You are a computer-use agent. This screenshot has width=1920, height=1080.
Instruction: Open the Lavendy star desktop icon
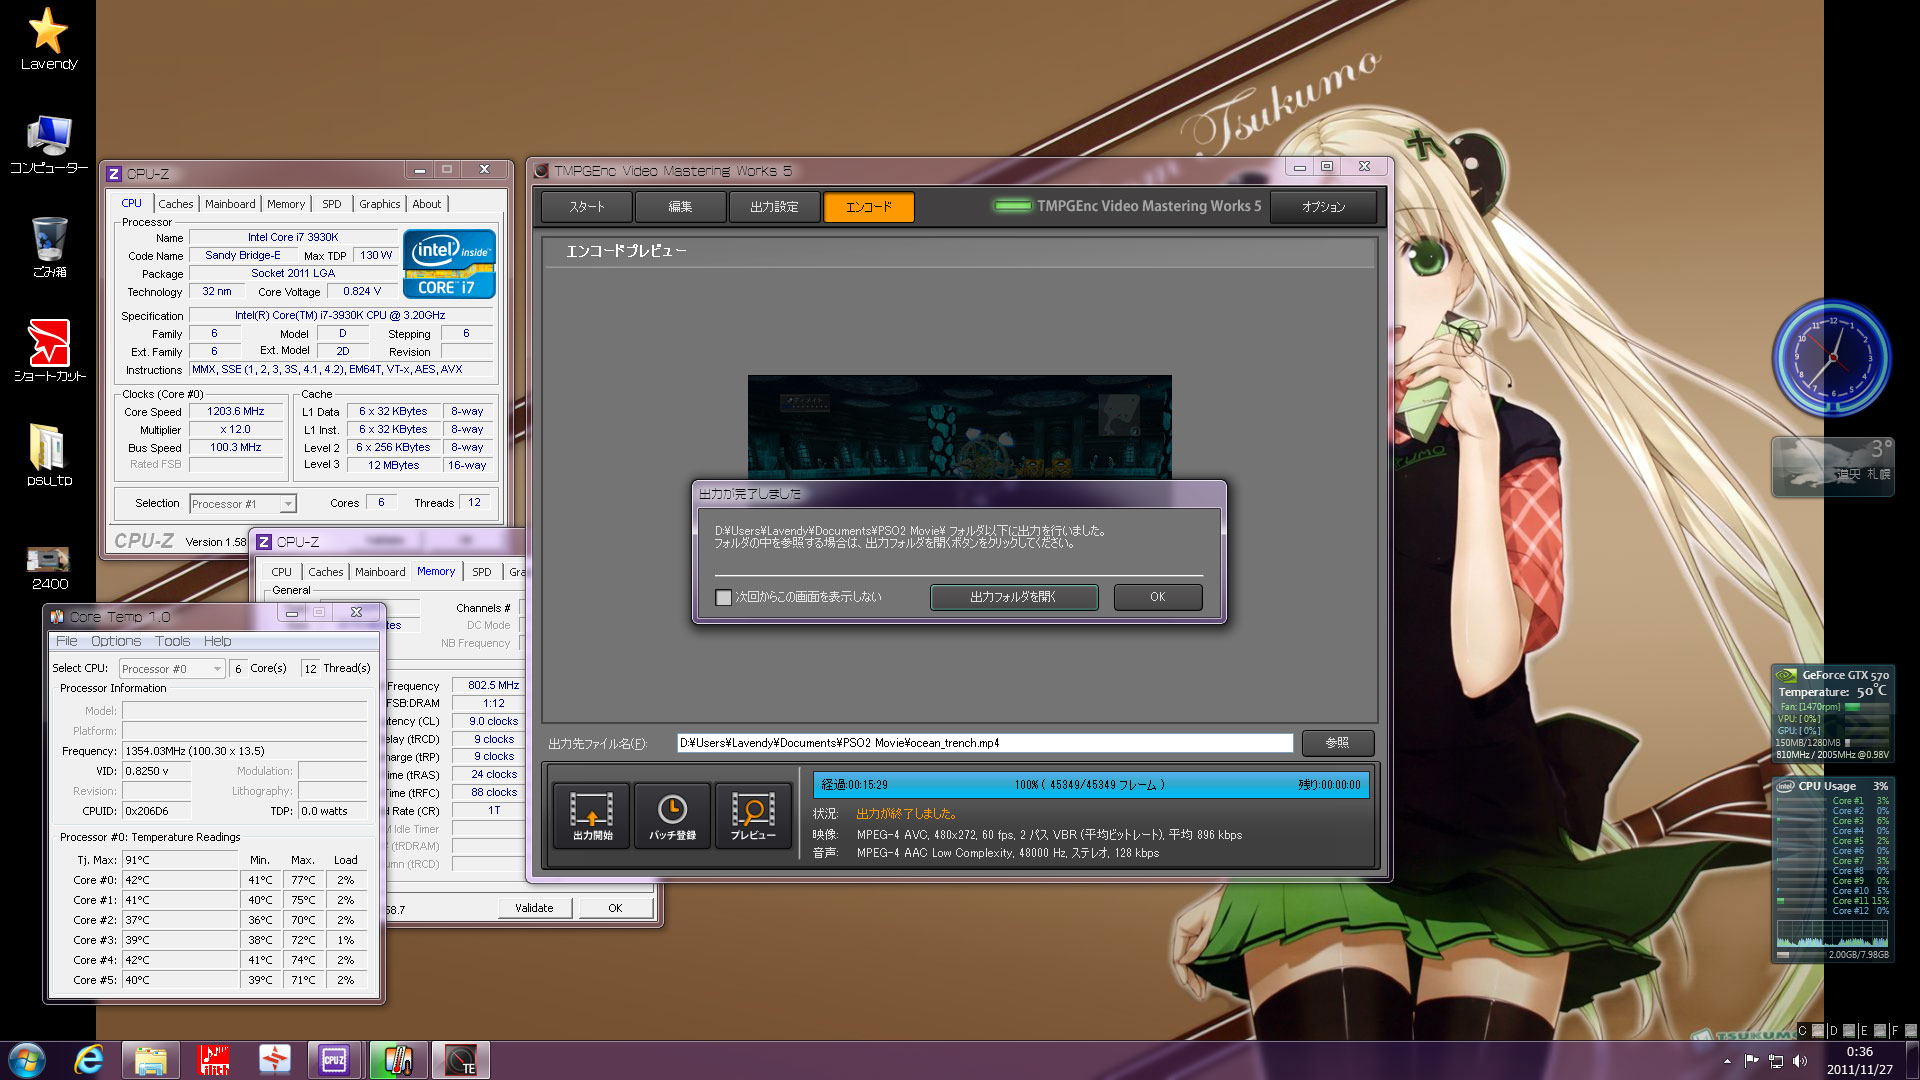(x=48, y=40)
